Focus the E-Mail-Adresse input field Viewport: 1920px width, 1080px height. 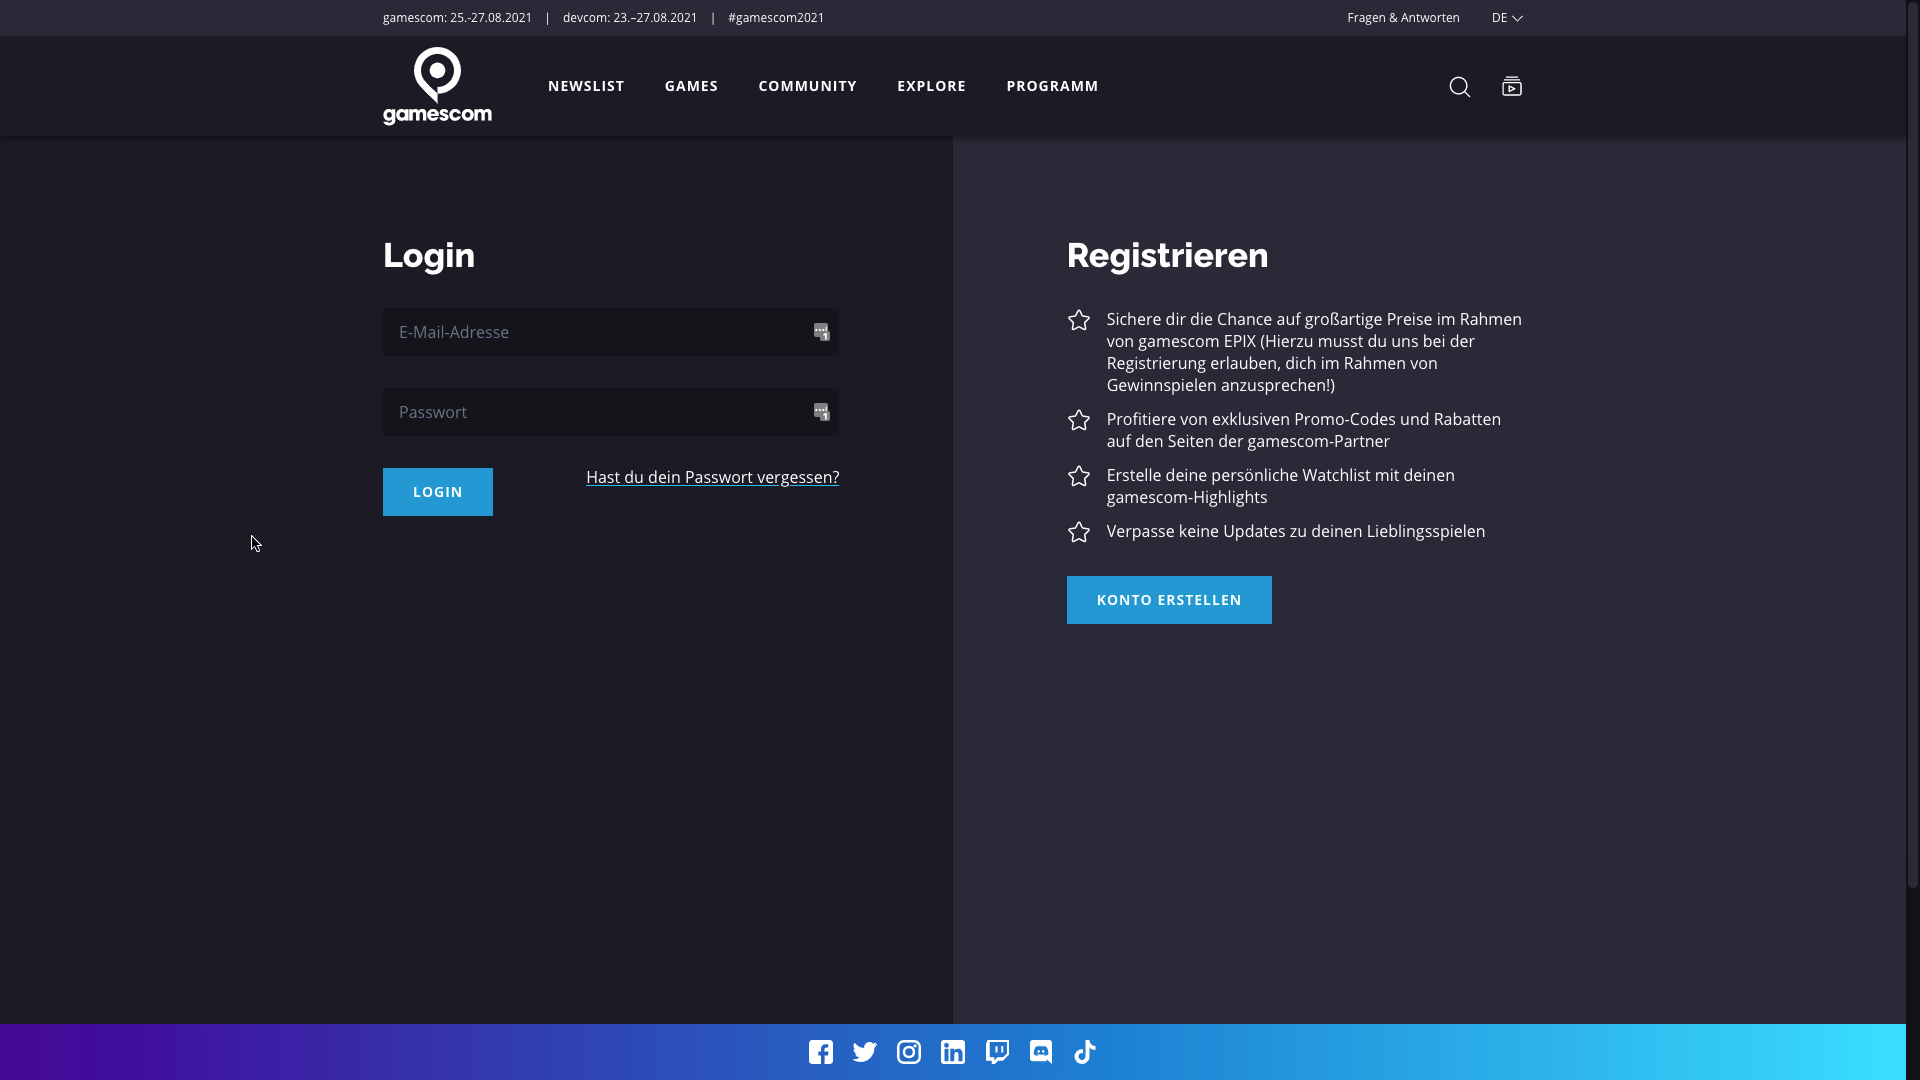click(610, 332)
